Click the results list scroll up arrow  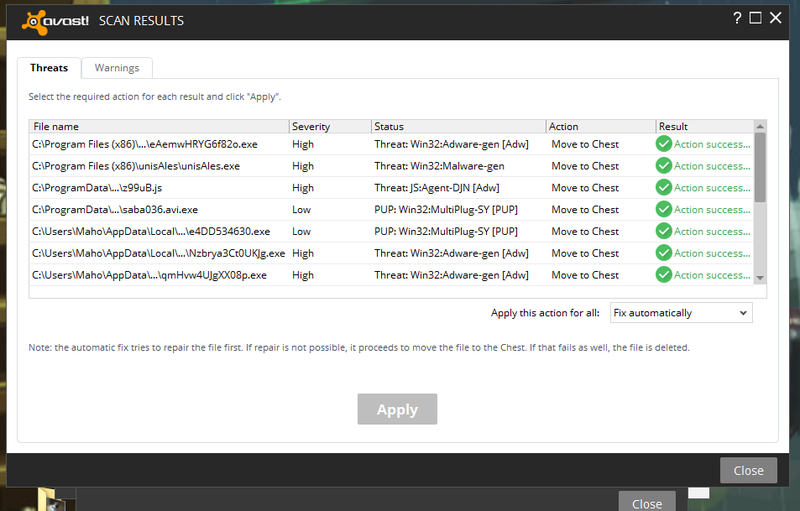[760, 126]
